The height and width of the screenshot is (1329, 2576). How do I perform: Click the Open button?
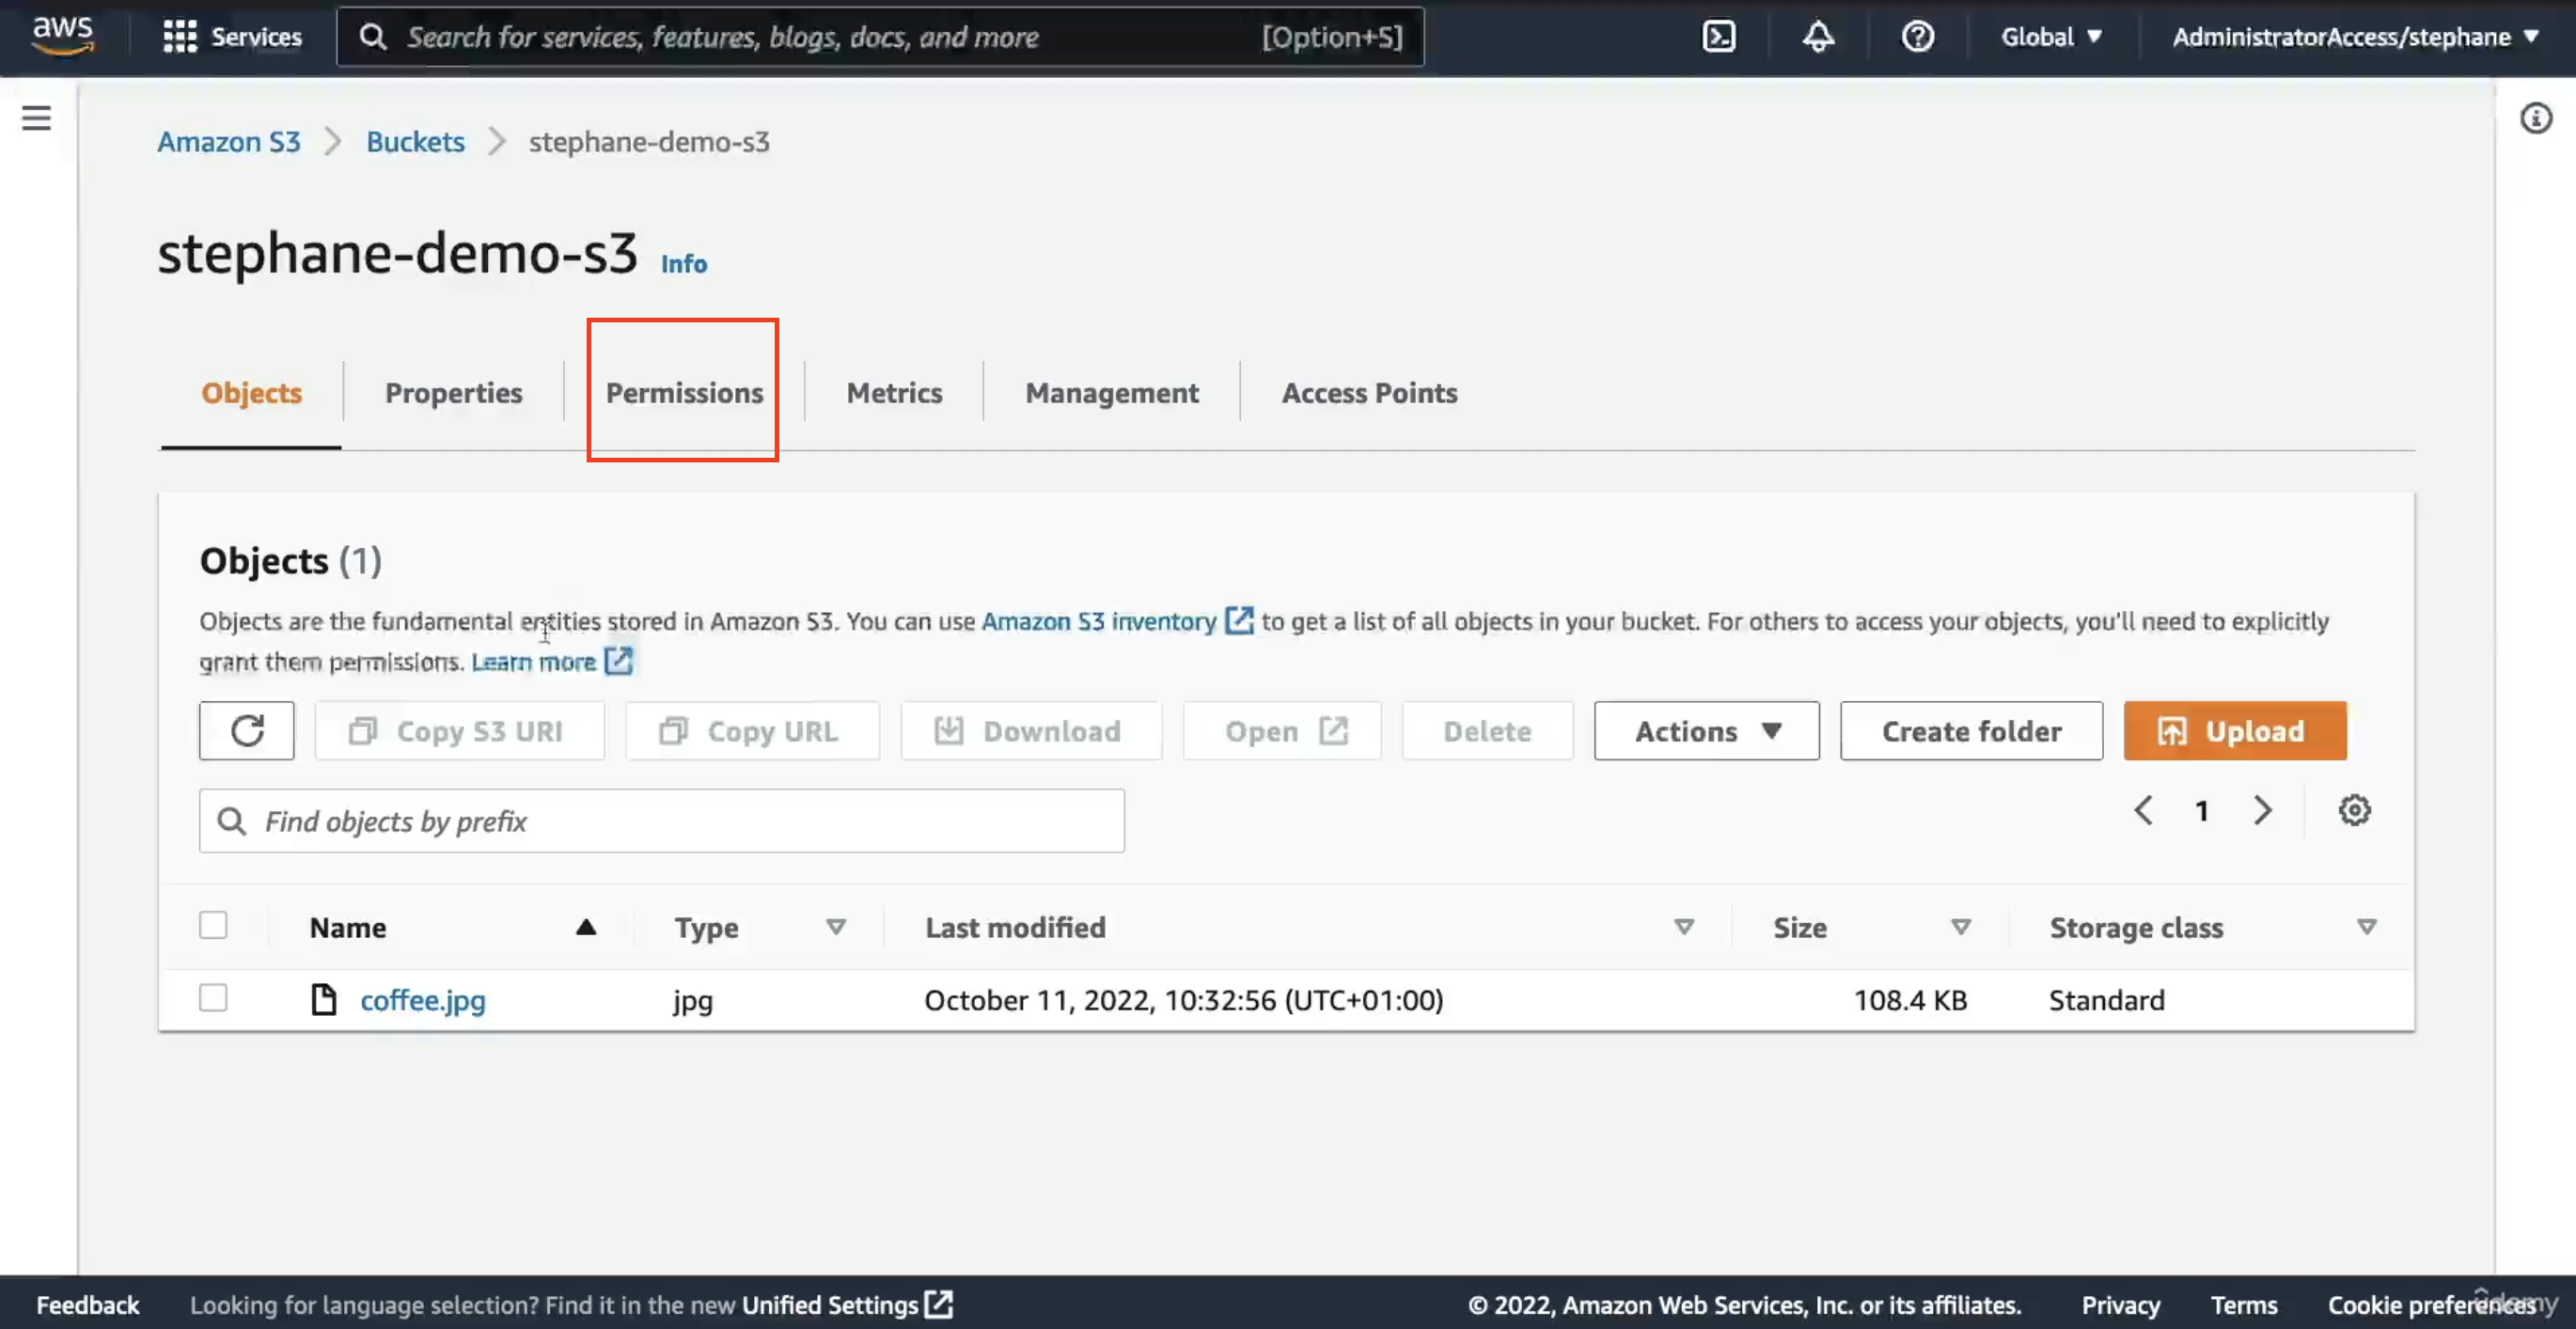point(1282,731)
